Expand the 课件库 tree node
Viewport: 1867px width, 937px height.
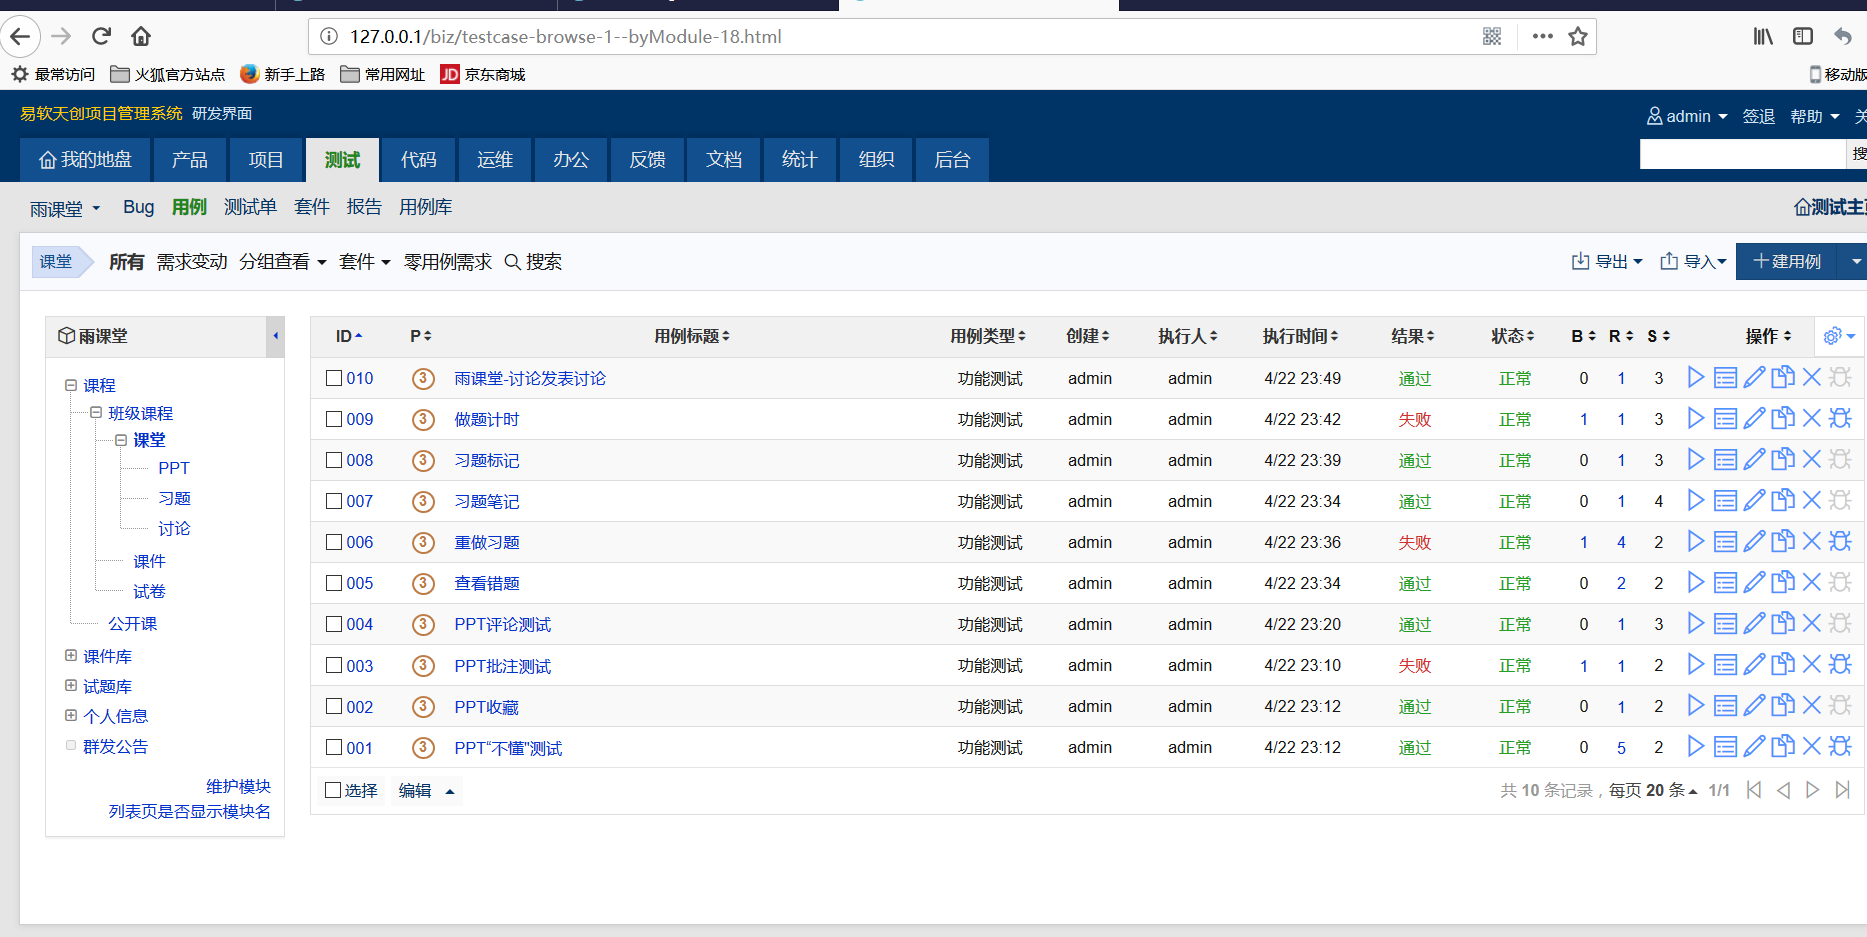coord(71,656)
